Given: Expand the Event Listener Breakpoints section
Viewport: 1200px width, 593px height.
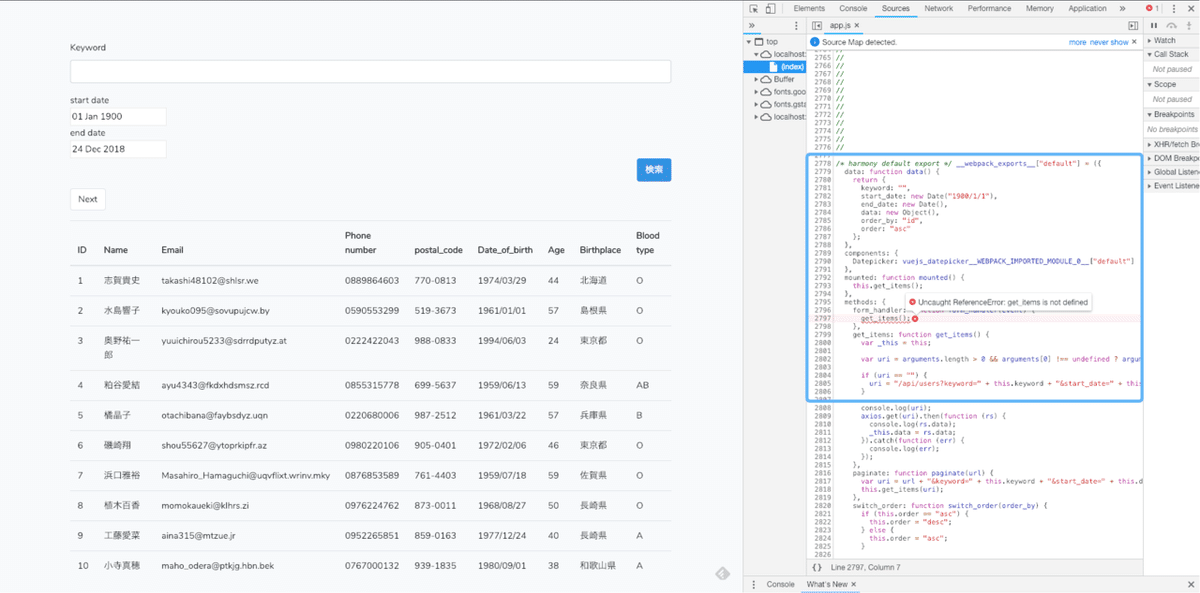Looking at the screenshot, I should pyautogui.click(x=1172, y=186).
